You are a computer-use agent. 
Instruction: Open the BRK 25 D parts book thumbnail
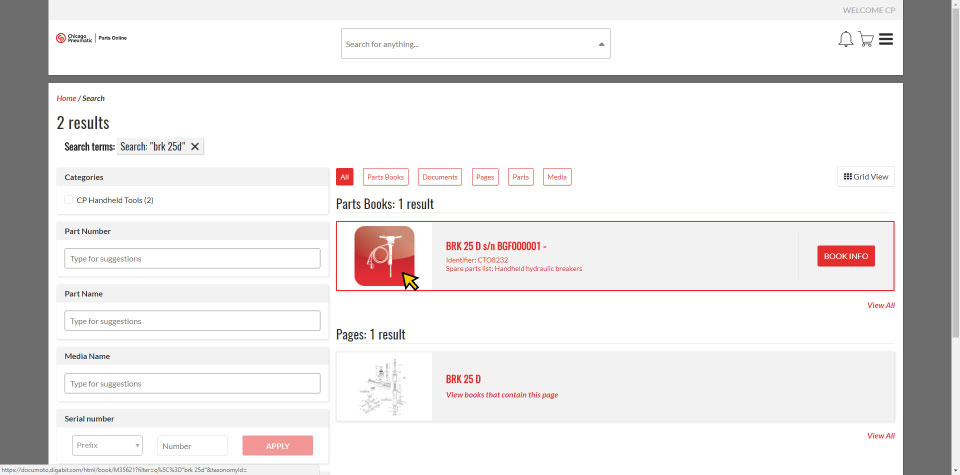point(384,256)
